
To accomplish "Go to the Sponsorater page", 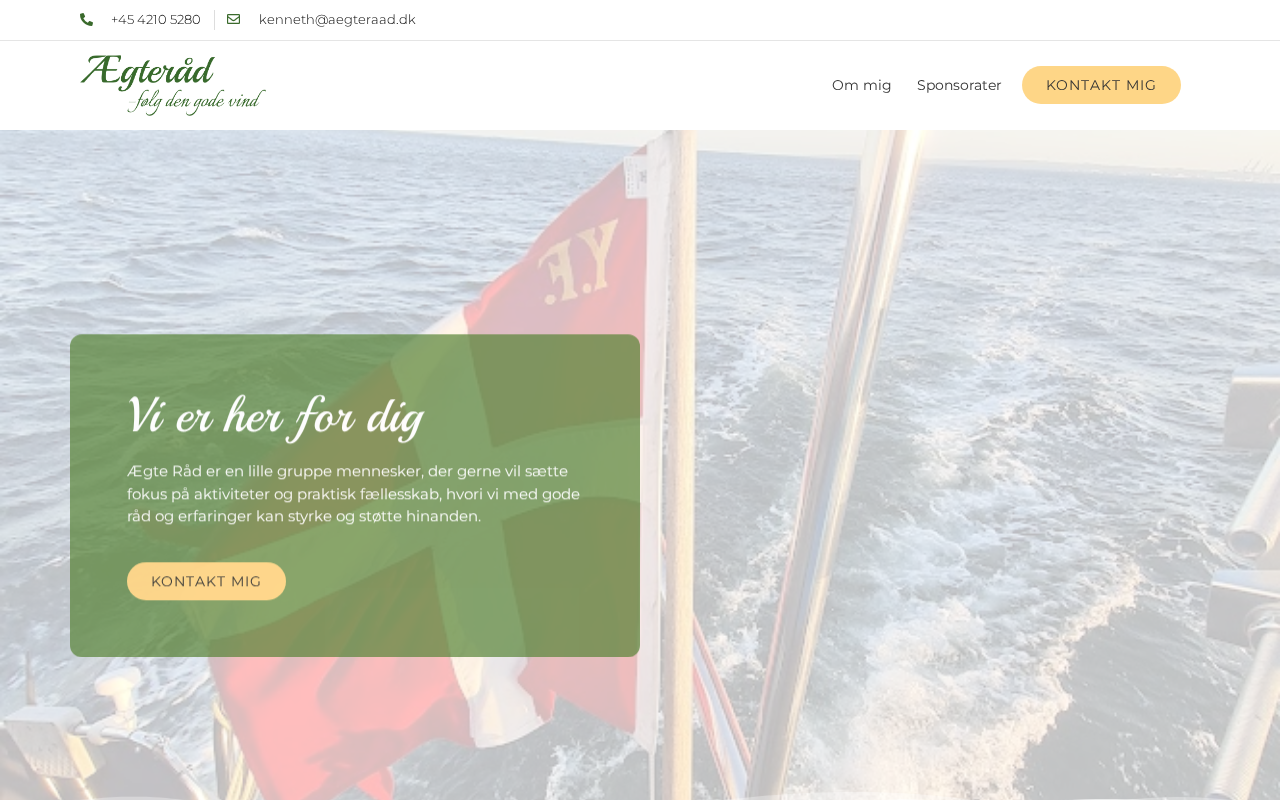I will 959,85.
